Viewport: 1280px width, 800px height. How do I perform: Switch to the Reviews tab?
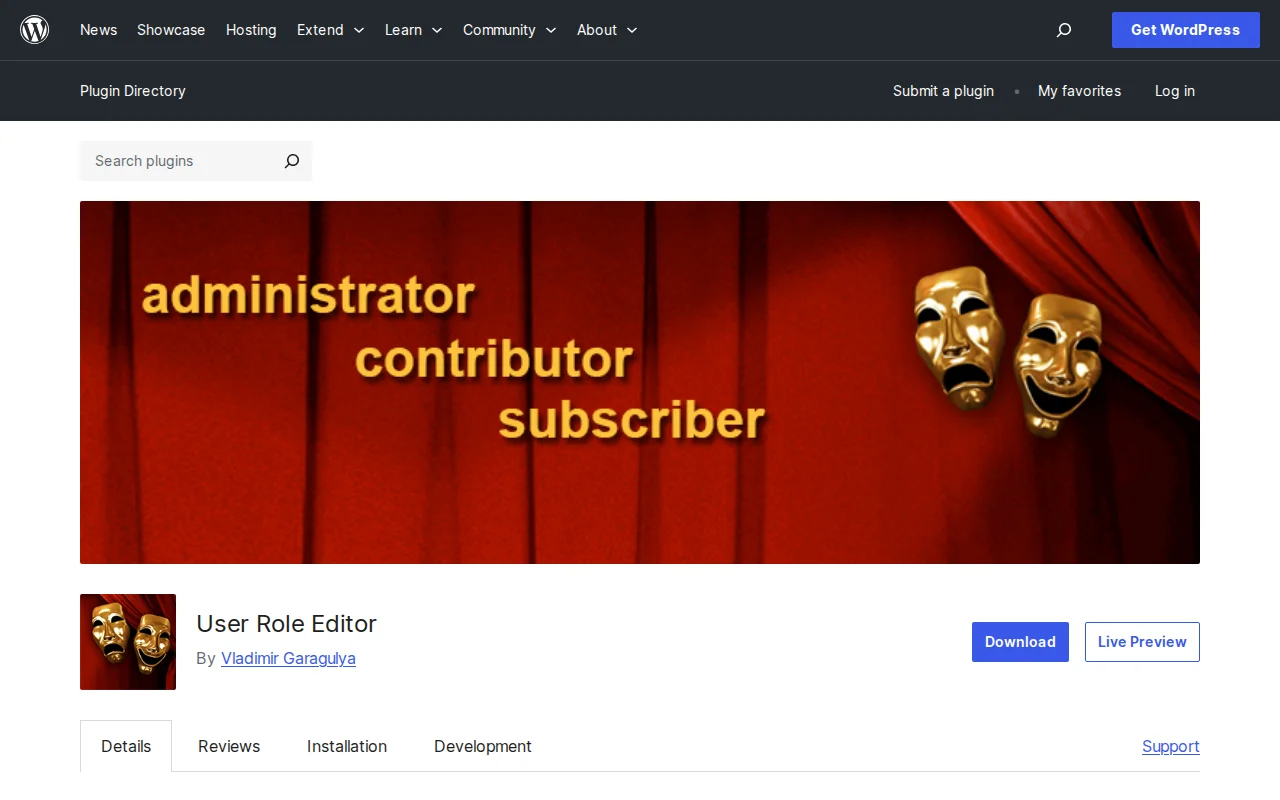pyautogui.click(x=228, y=746)
